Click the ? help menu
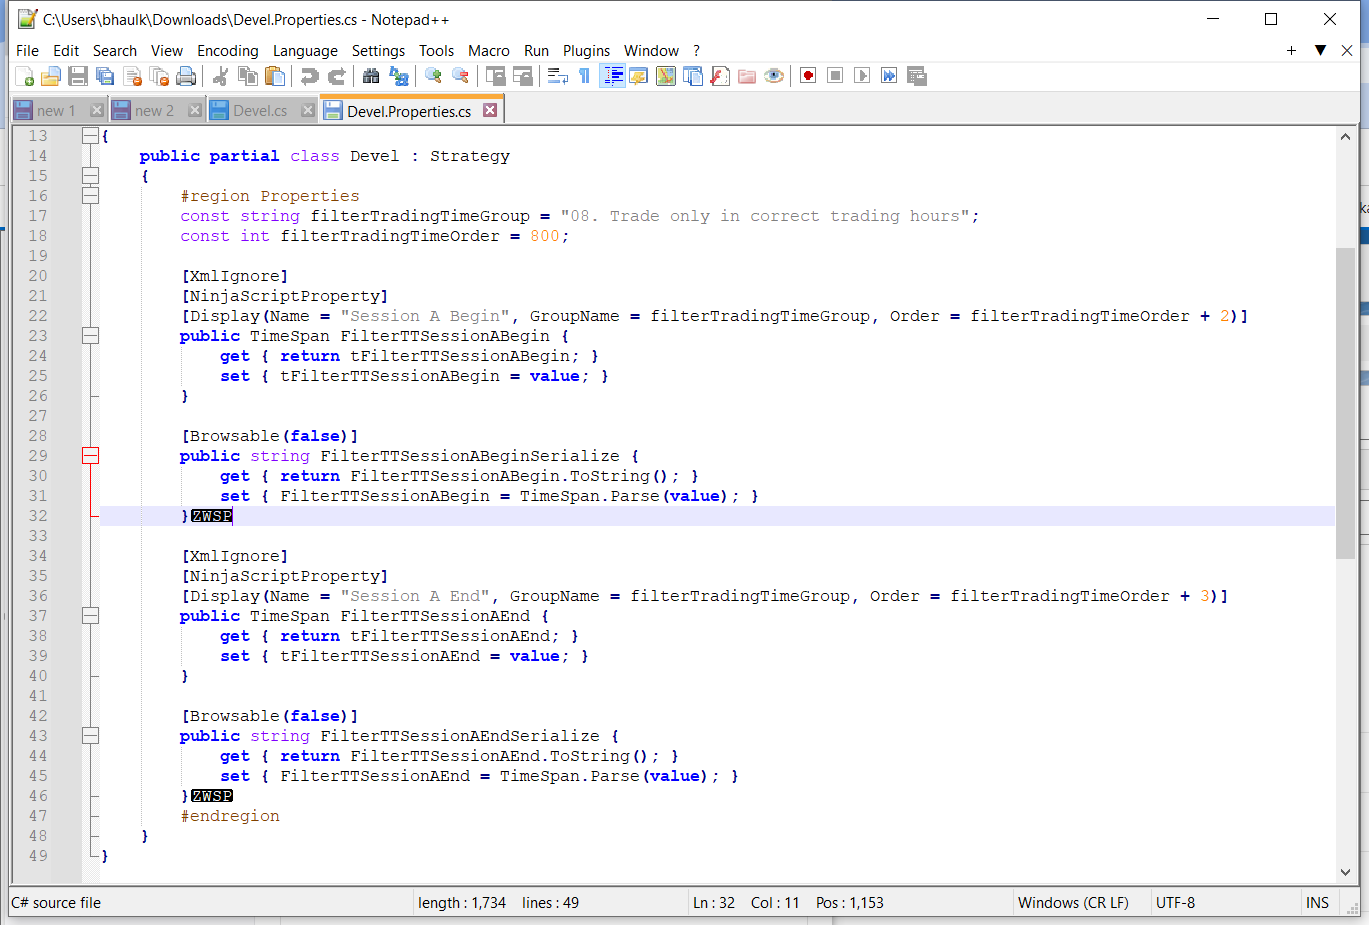This screenshot has width=1369, height=925. pyautogui.click(x=696, y=51)
